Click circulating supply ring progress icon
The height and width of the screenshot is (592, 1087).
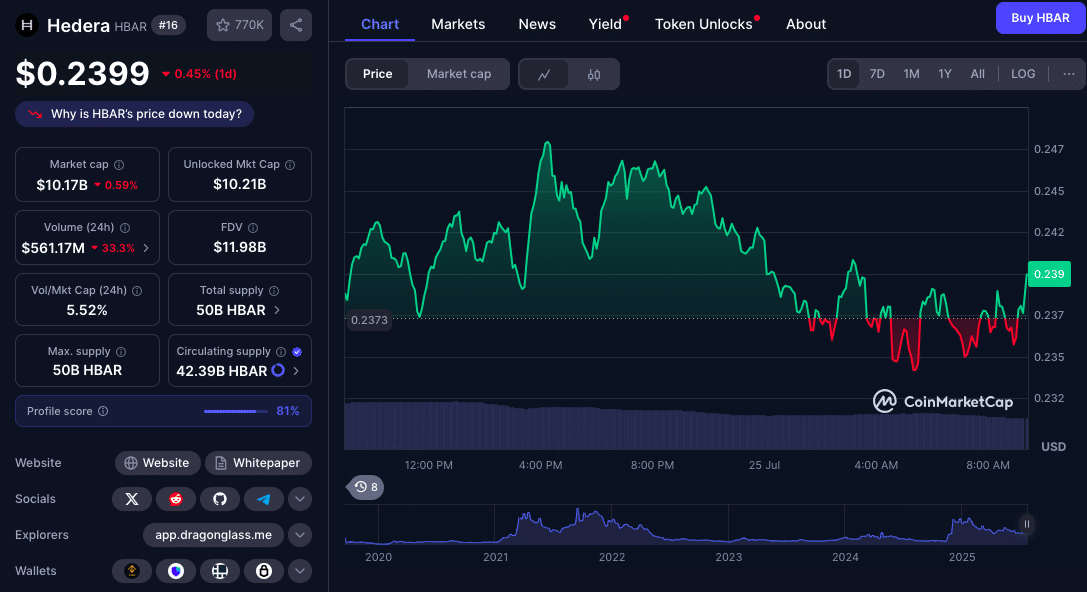(x=278, y=370)
